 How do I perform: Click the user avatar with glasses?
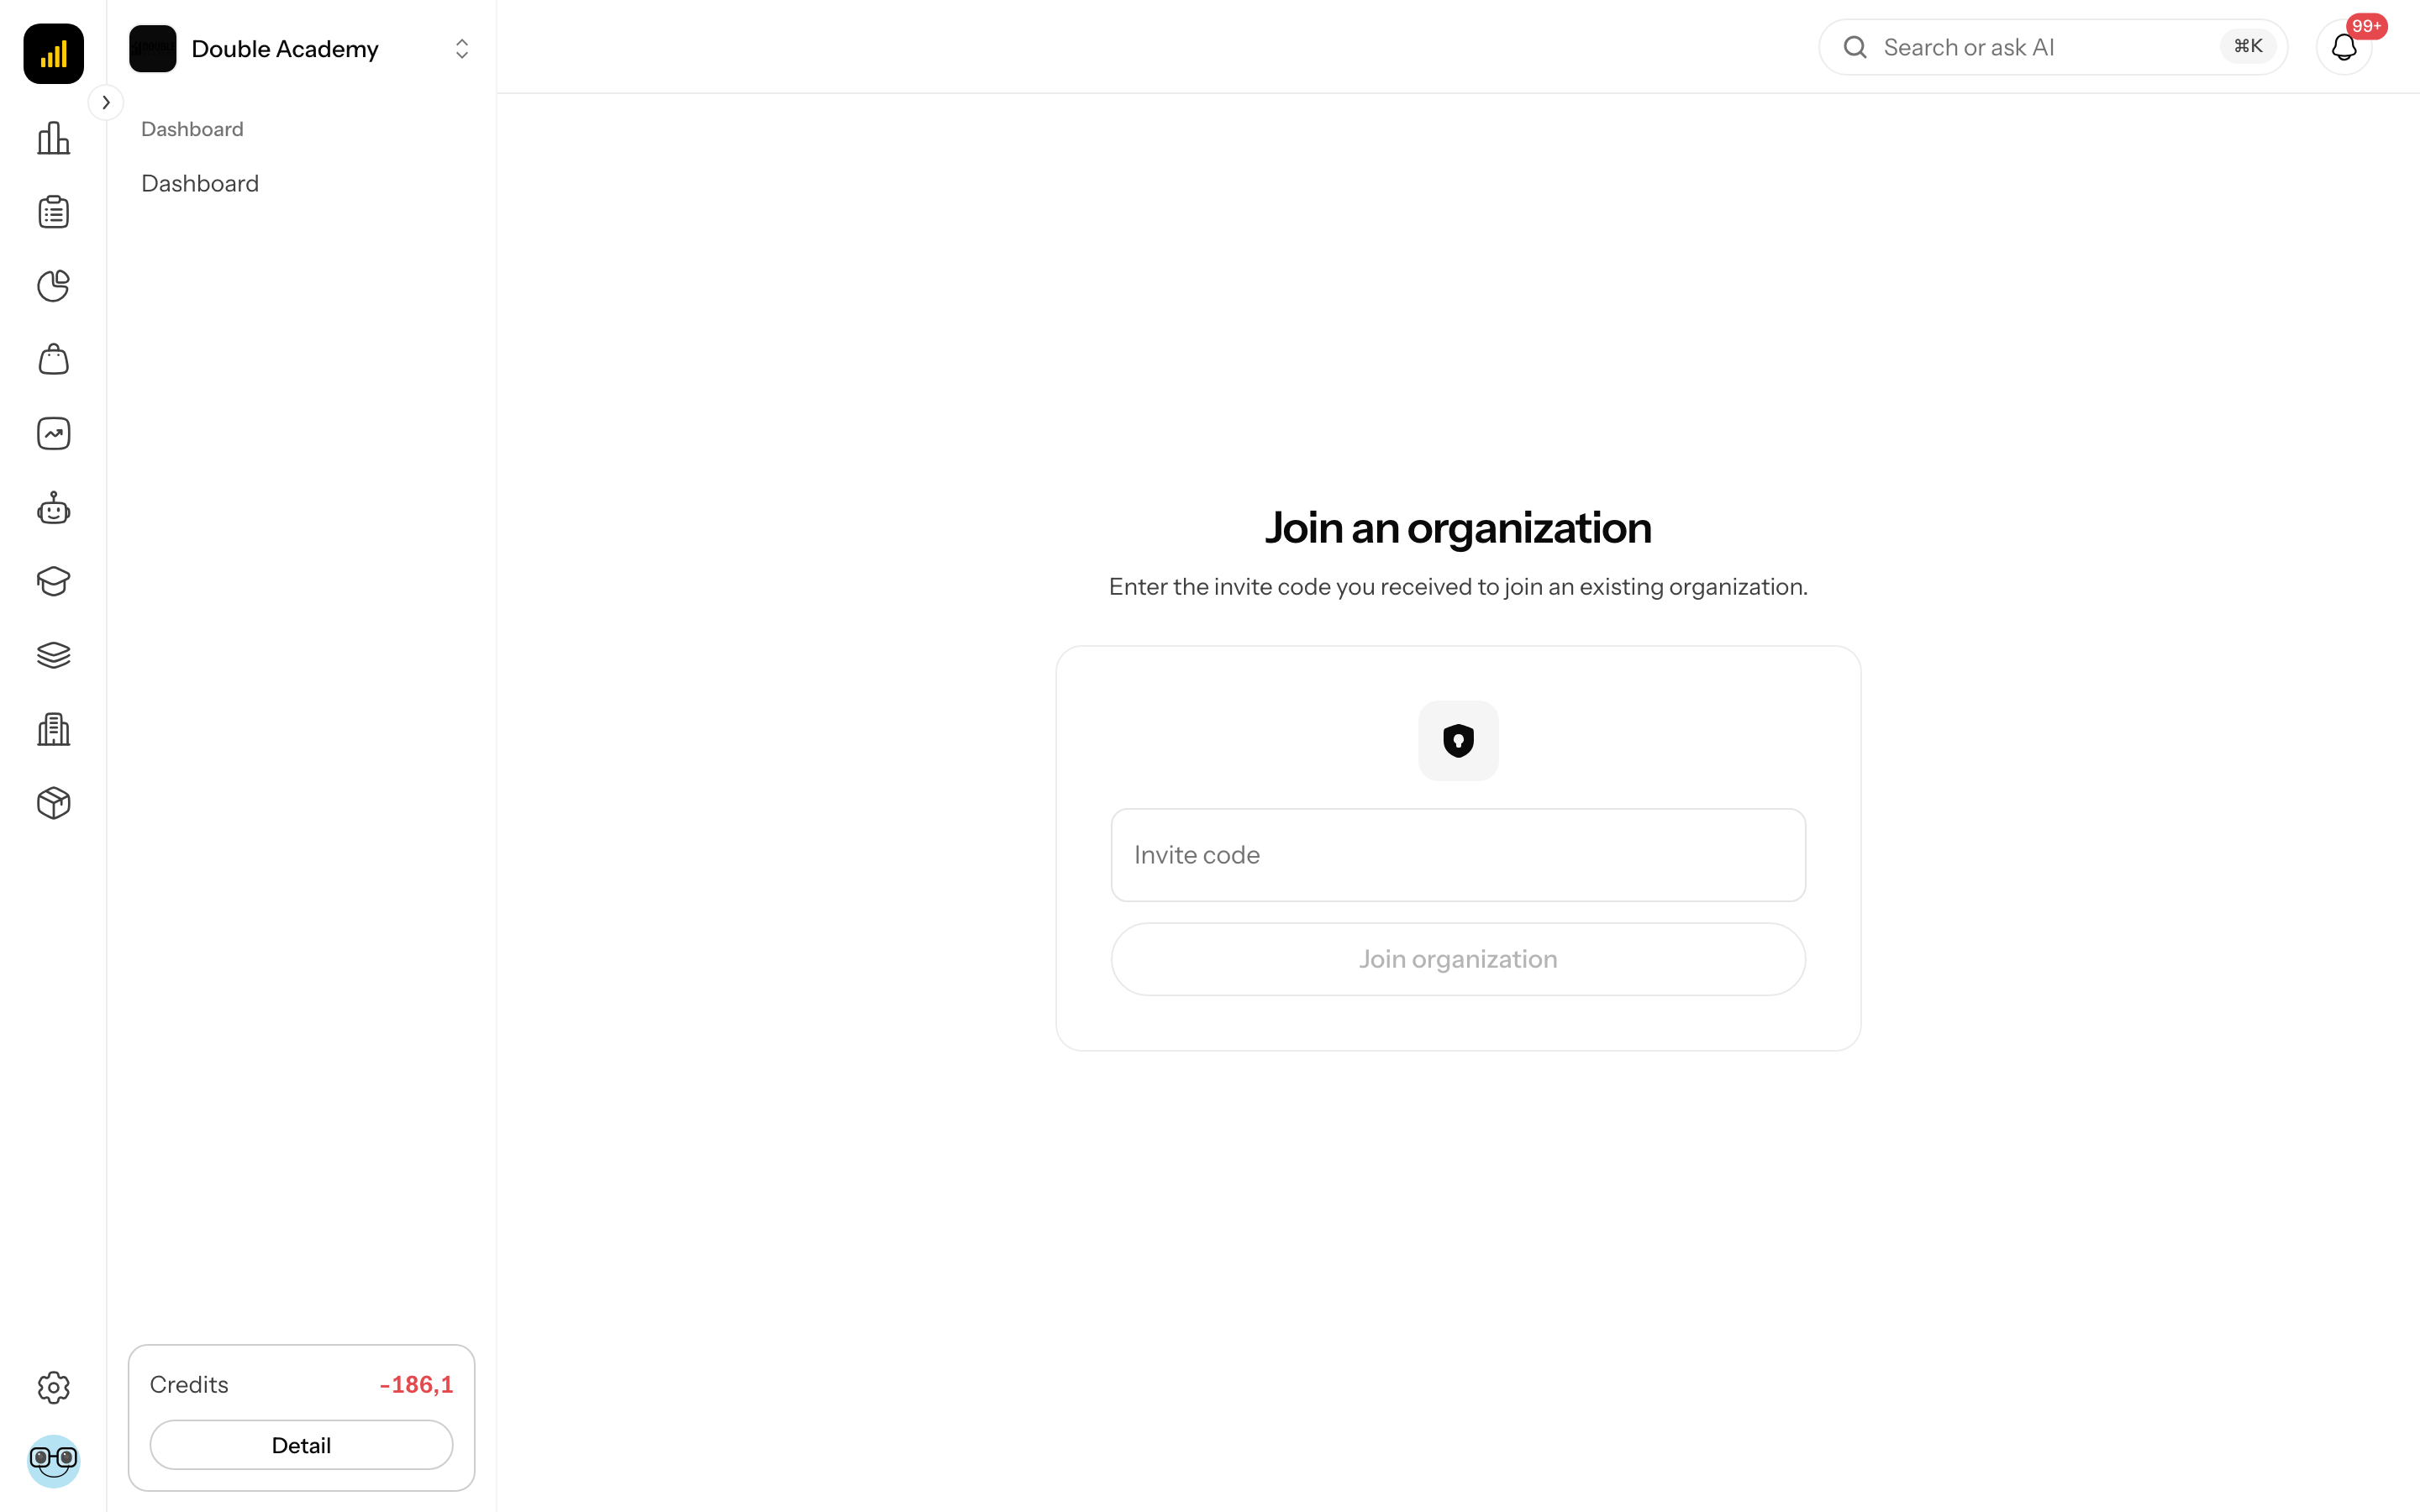tap(53, 1461)
